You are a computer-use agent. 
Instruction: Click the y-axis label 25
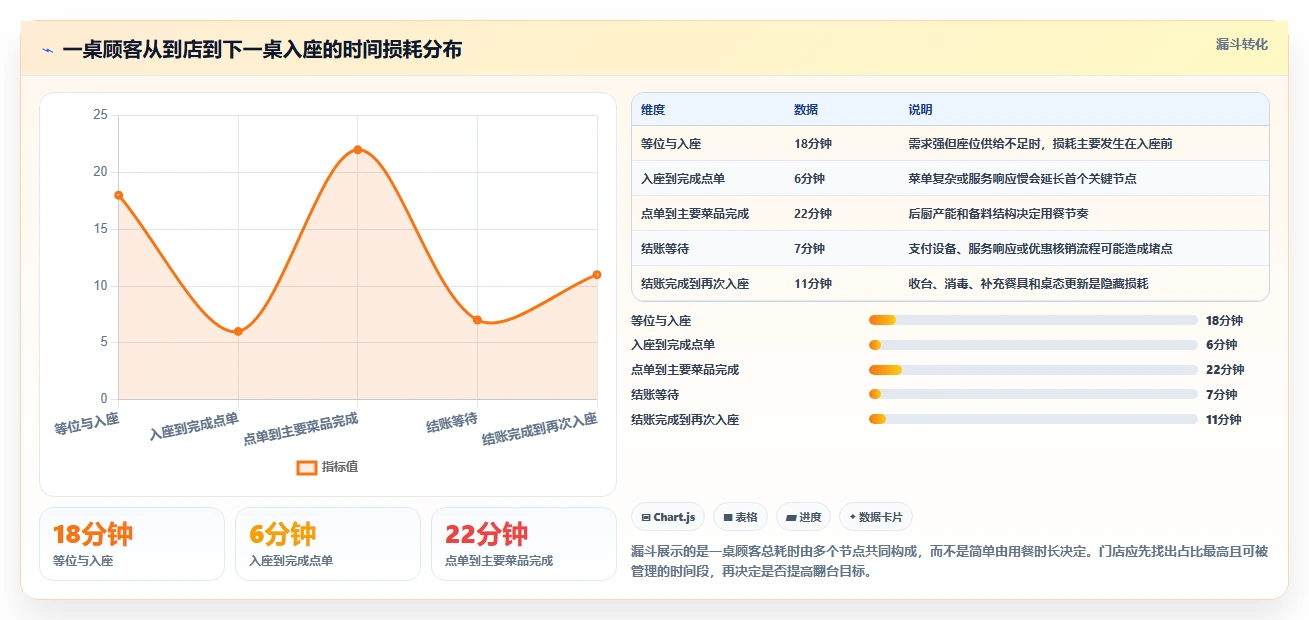100,115
